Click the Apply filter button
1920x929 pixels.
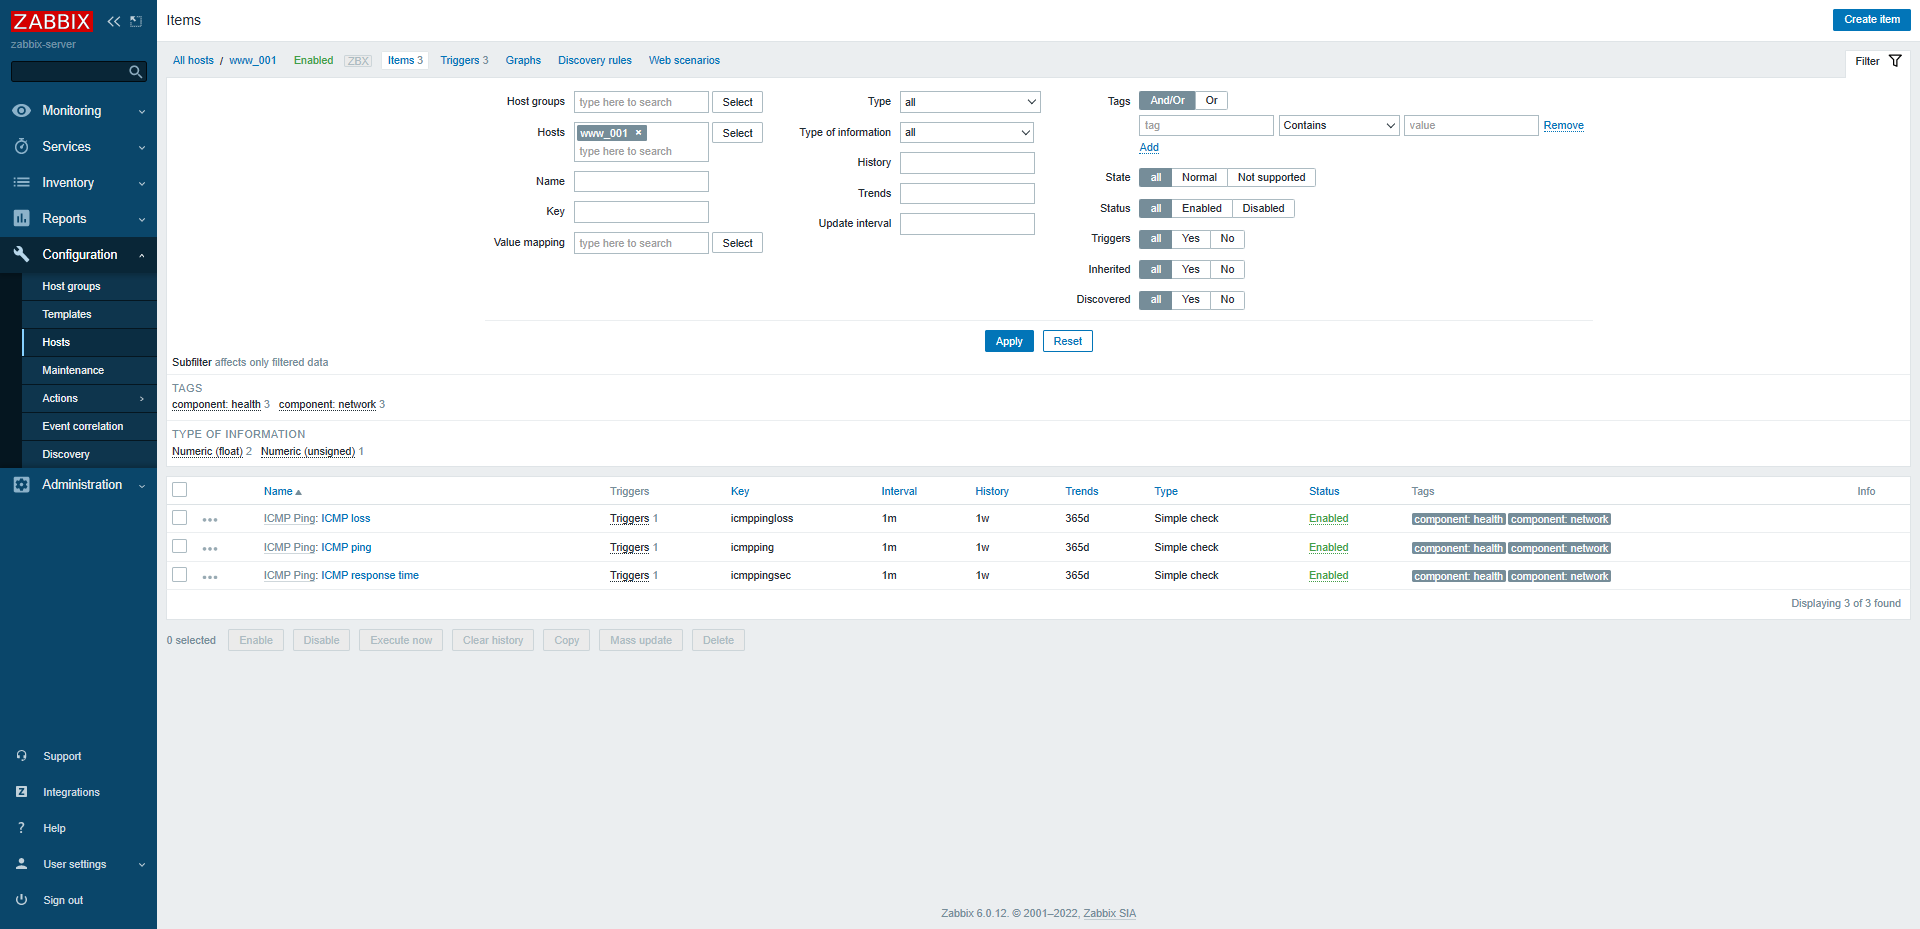[1009, 342]
